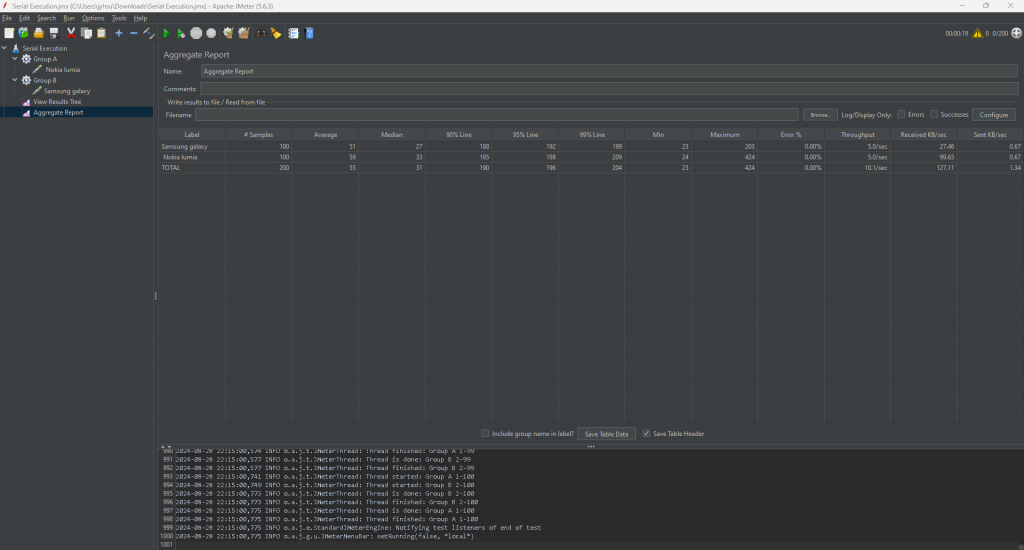The image size is (1024, 550).
Task: Open the Function Helper dialog icon
Action: point(293,33)
